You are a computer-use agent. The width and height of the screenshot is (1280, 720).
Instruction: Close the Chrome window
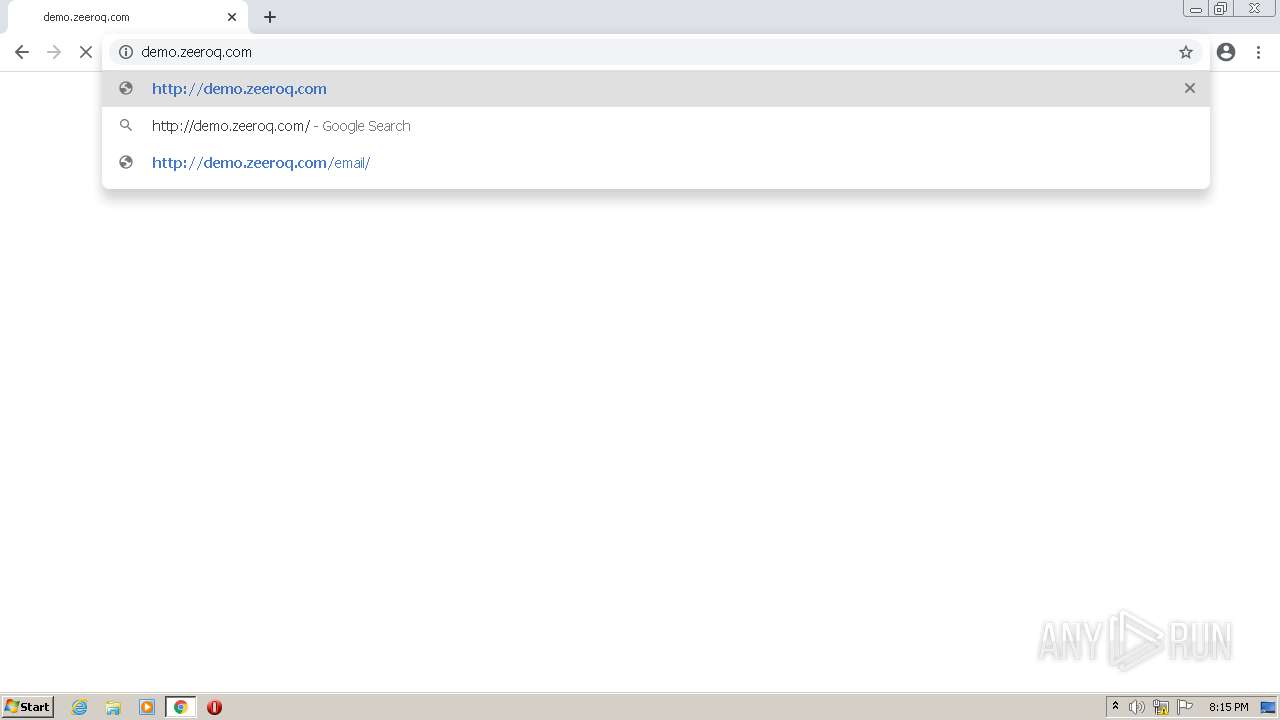pyautogui.click(x=1254, y=9)
